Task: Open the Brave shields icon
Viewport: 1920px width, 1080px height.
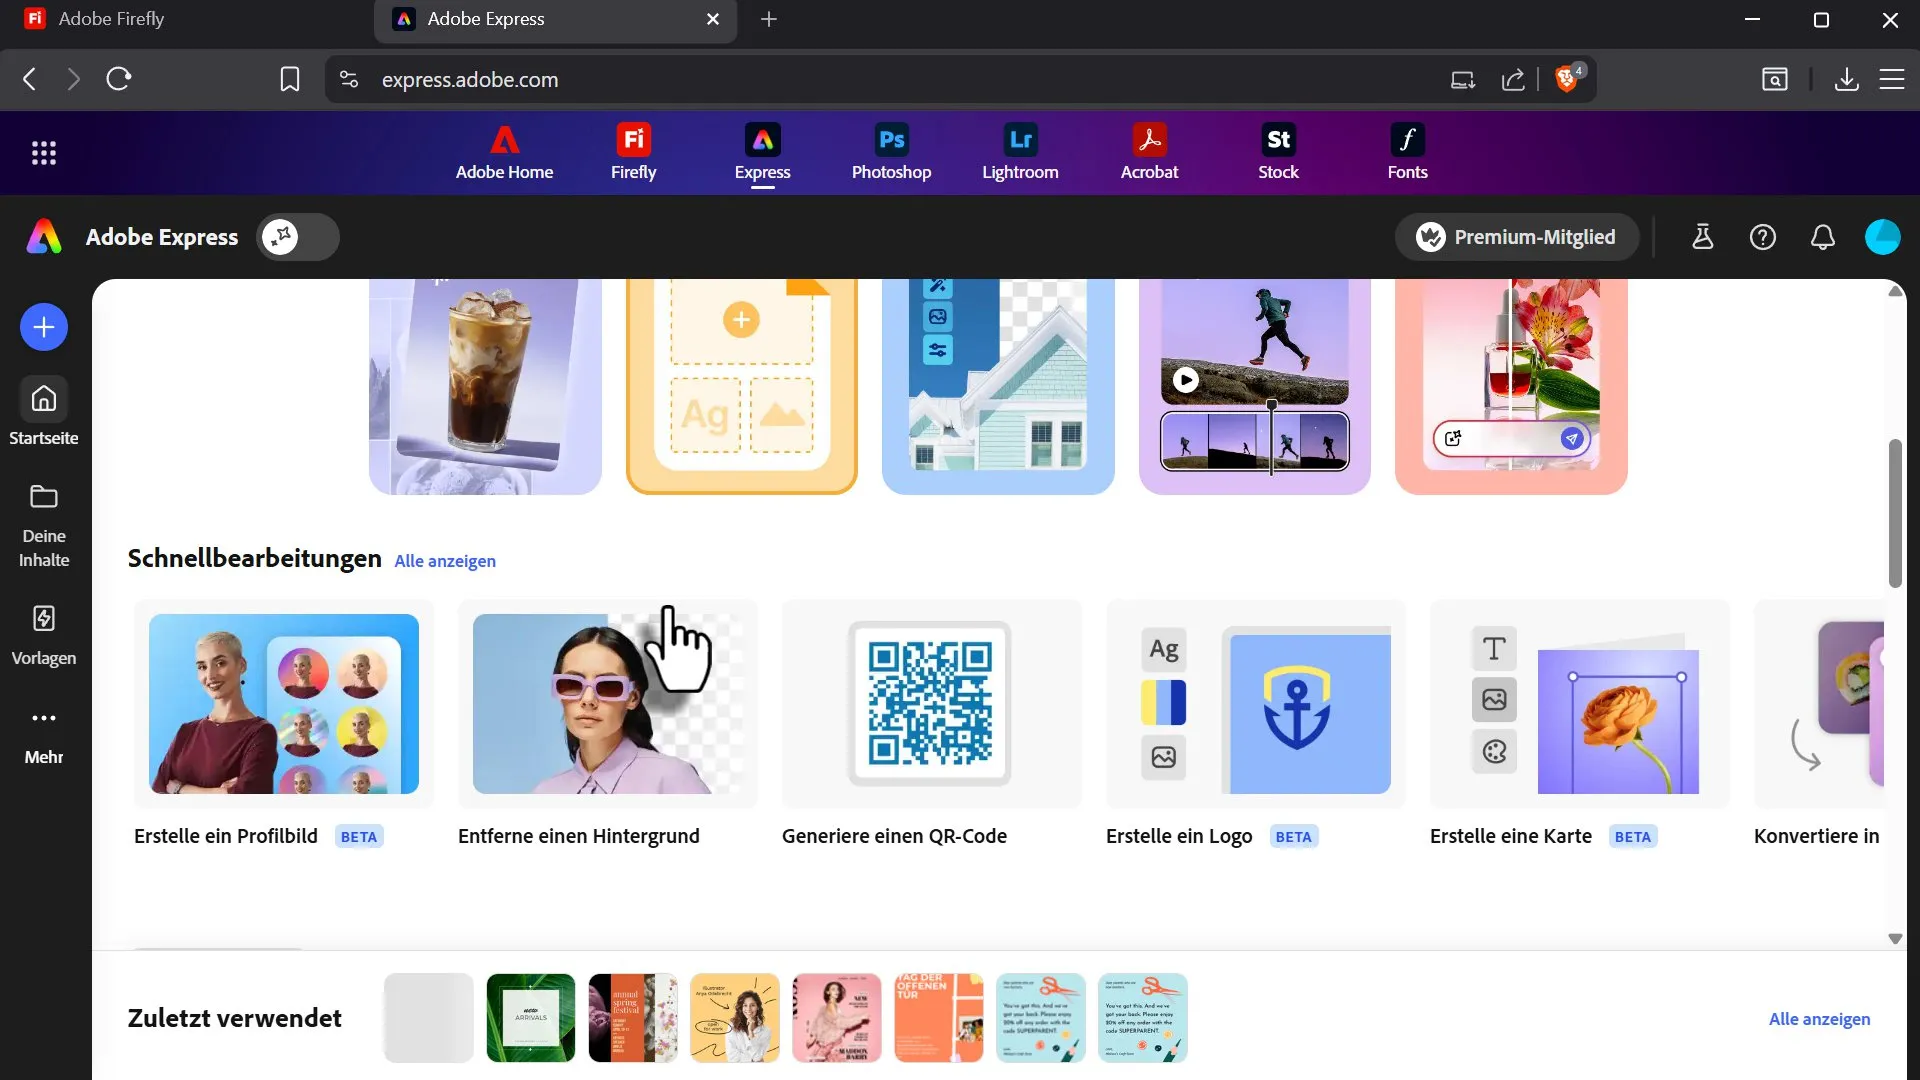Action: point(1567,79)
